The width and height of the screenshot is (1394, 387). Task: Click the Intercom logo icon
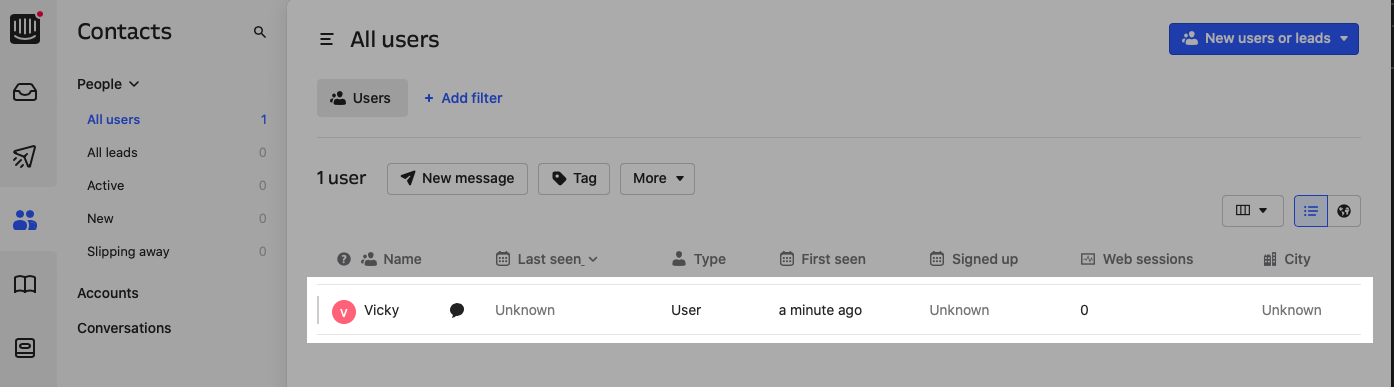[25, 30]
